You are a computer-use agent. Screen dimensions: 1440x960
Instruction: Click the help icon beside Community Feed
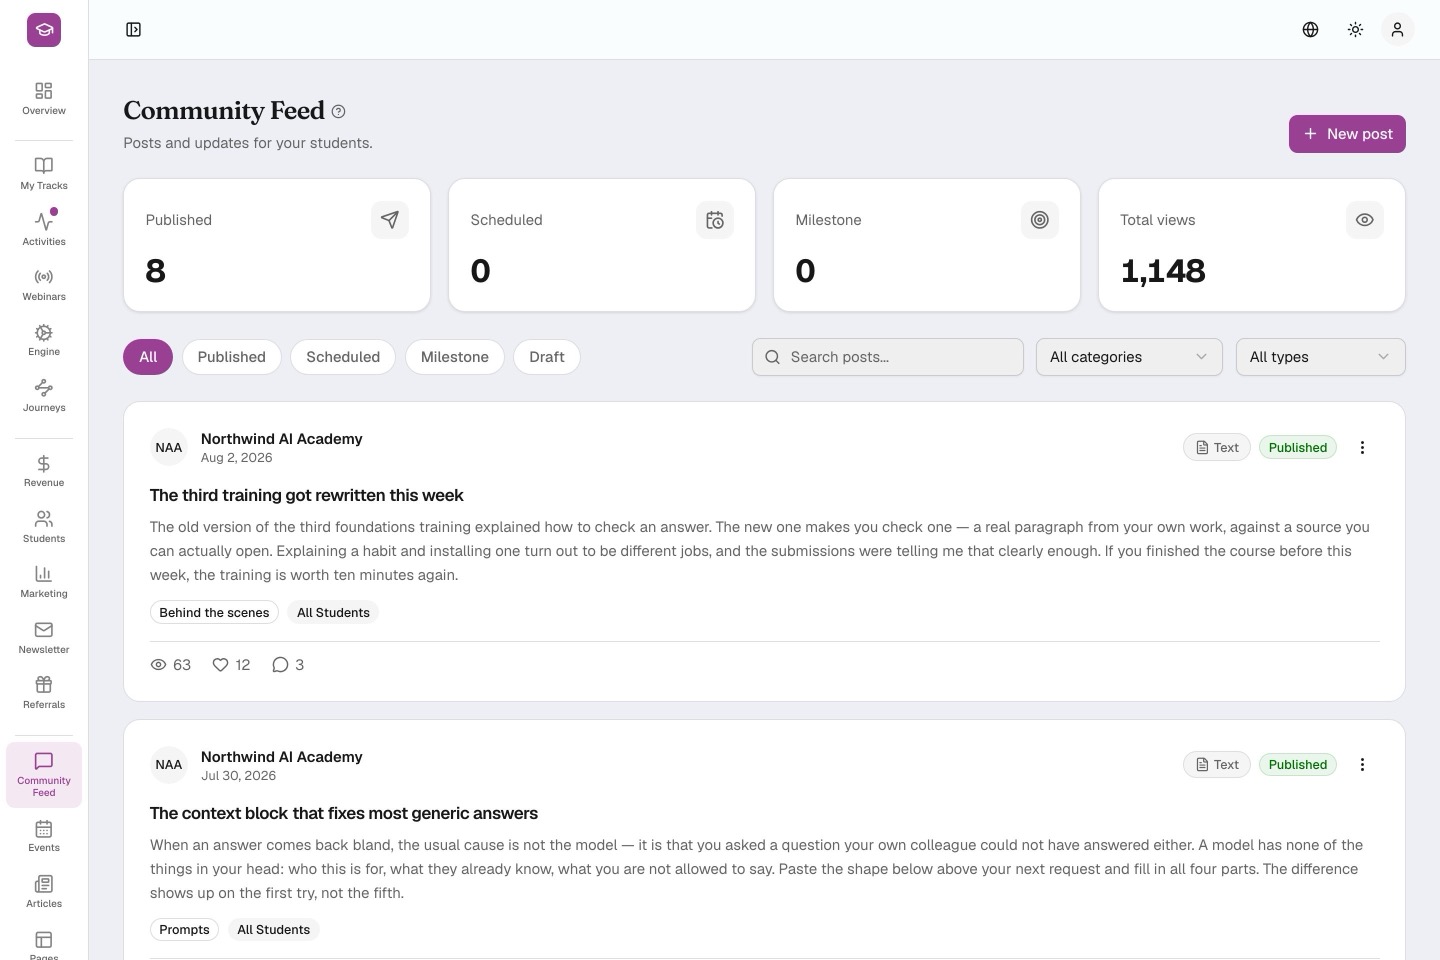pyautogui.click(x=338, y=111)
